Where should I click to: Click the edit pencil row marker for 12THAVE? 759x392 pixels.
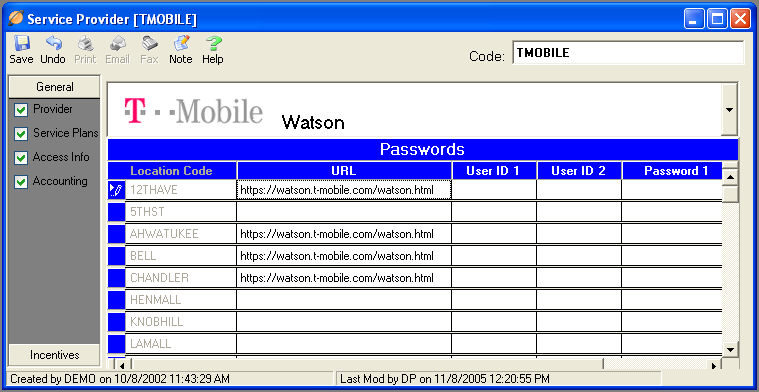click(116, 190)
